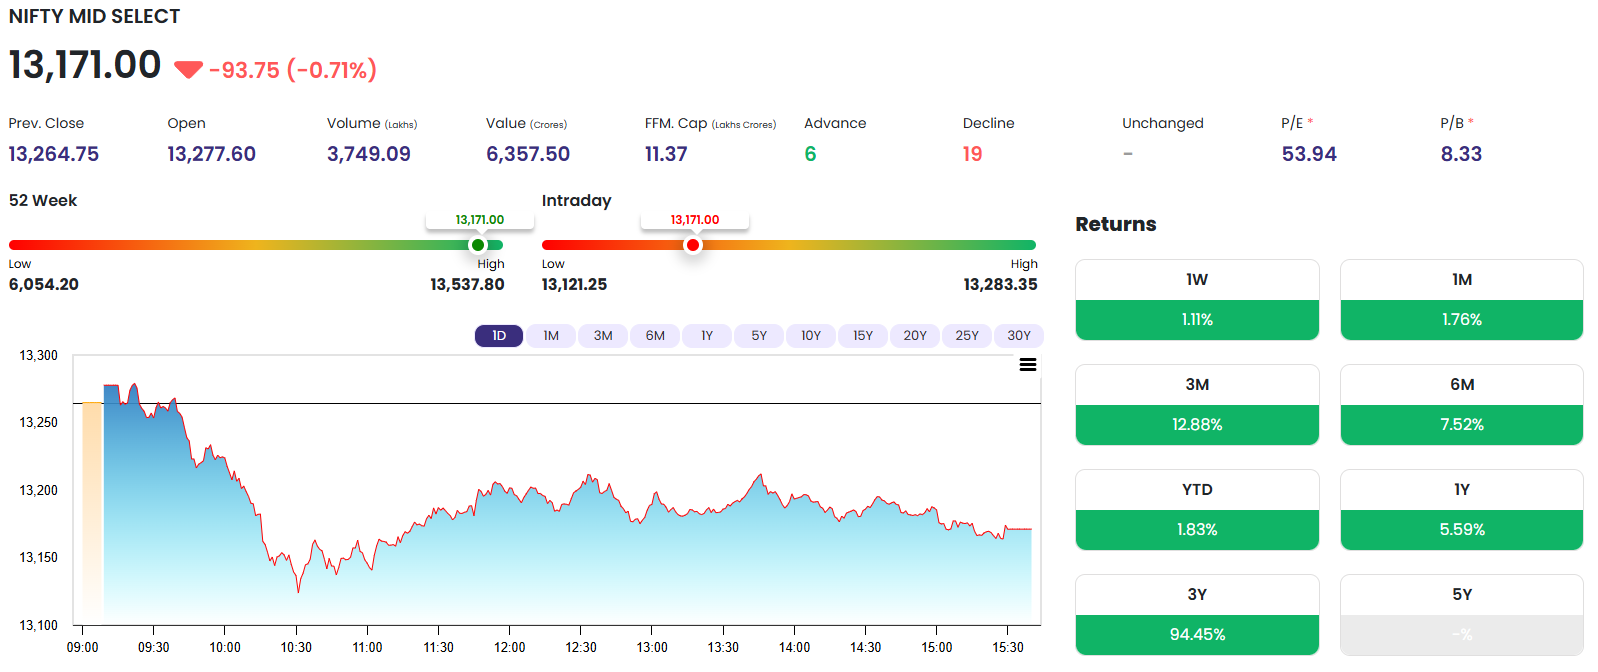
Task: Click the Intraday red slider marker
Action: (x=693, y=245)
